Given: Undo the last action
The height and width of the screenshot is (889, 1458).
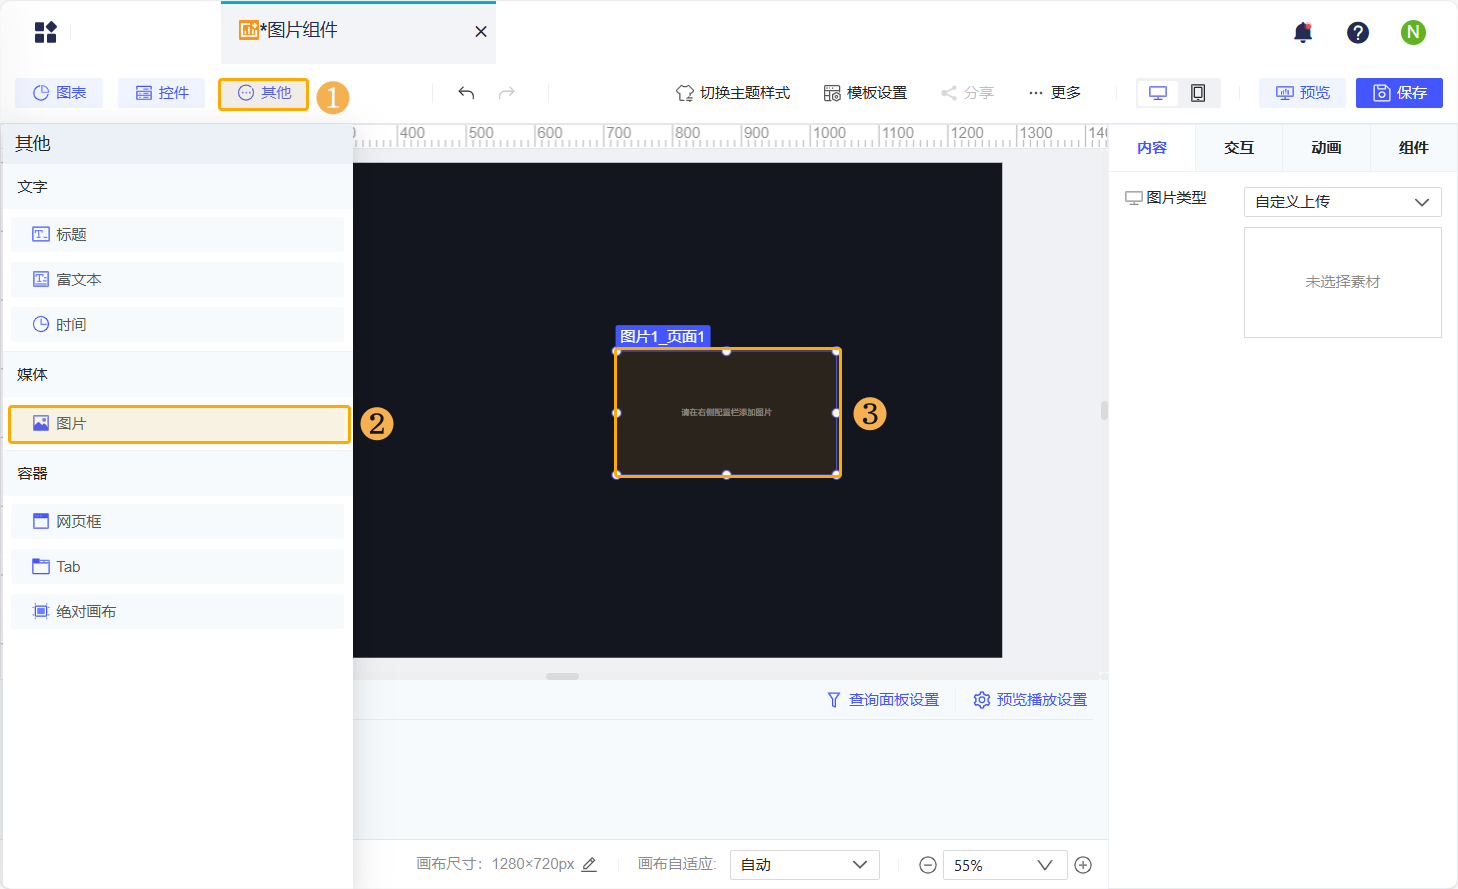Looking at the screenshot, I should [466, 93].
